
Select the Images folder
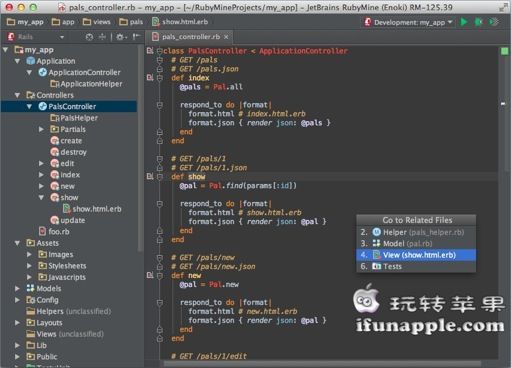tap(56, 254)
